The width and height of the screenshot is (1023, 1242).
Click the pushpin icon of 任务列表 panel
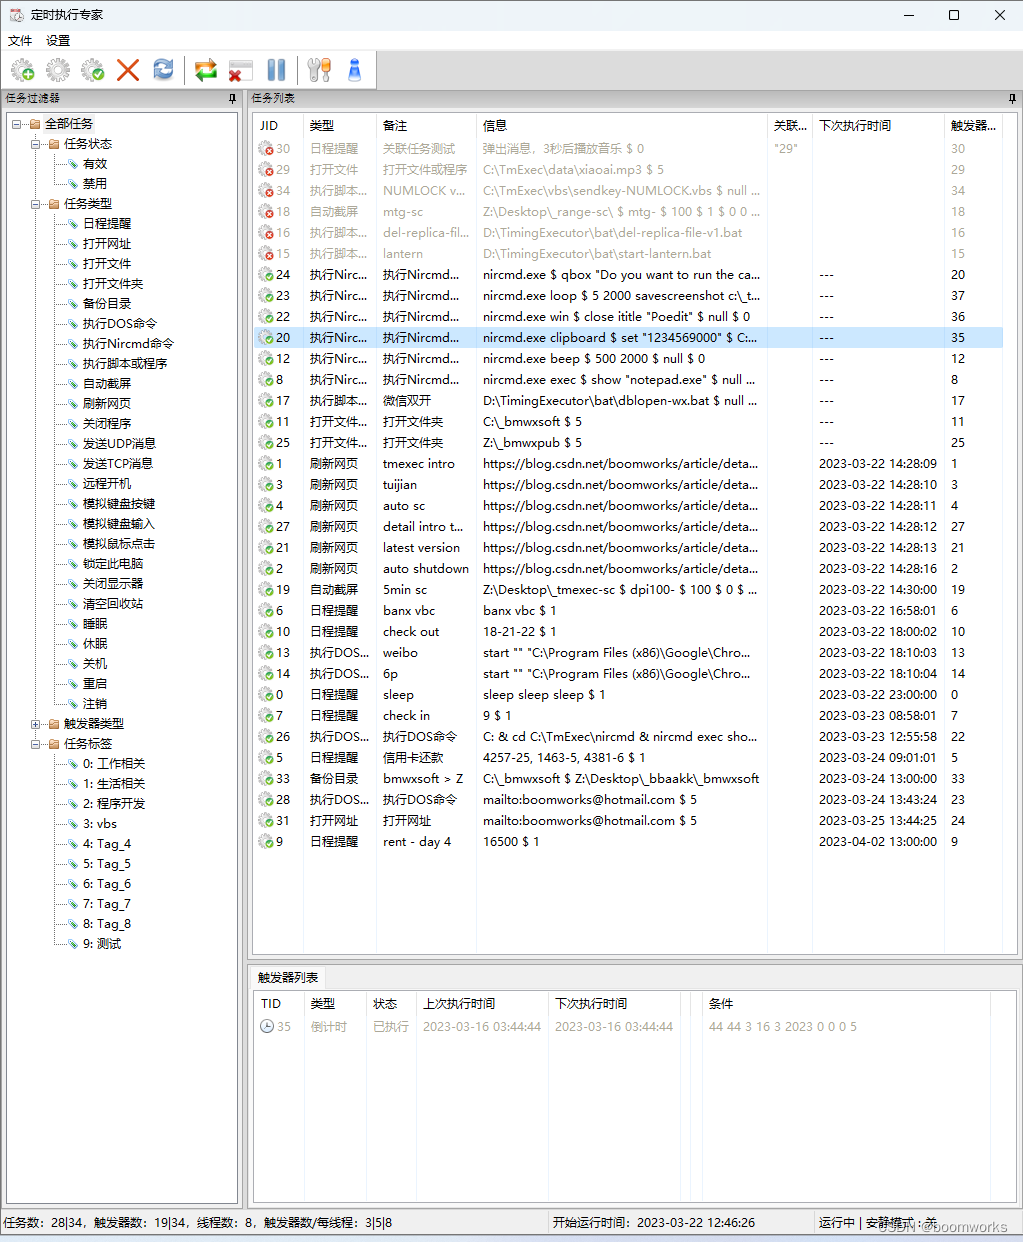pos(1012,98)
